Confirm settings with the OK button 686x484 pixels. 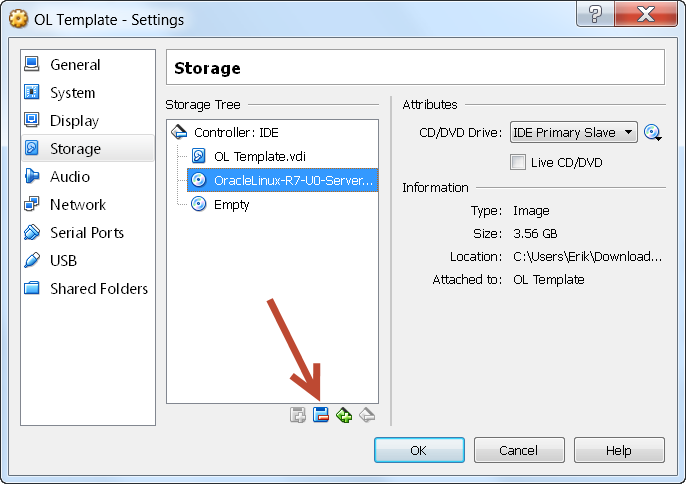click(419, 450)
